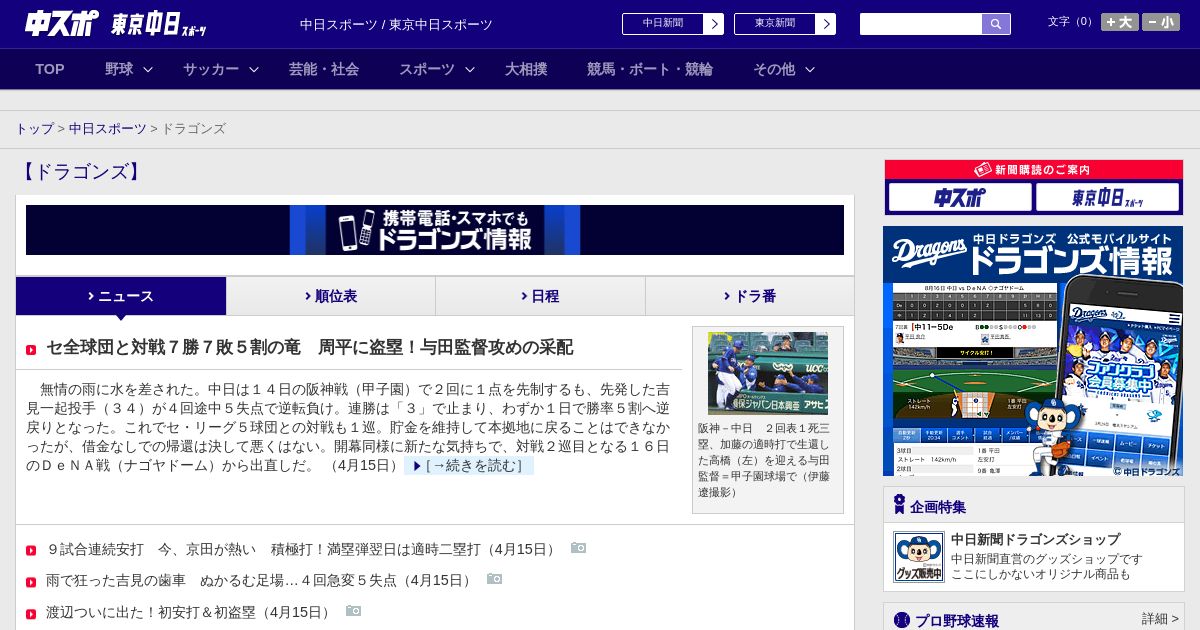1200x630 pixels.
Task: Expand the スポーツ menu chevron
Action: [470, 70]
